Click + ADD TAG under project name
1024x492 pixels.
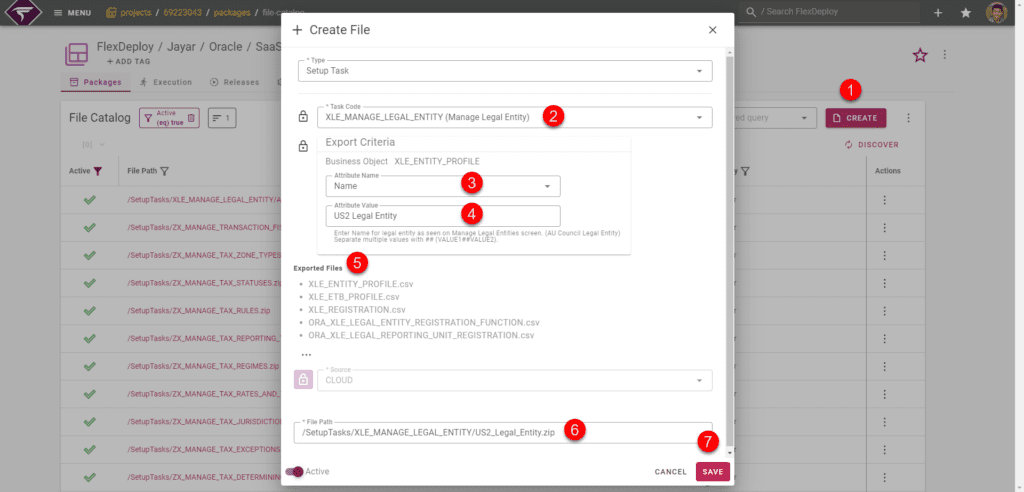click(x=129, y=61)
